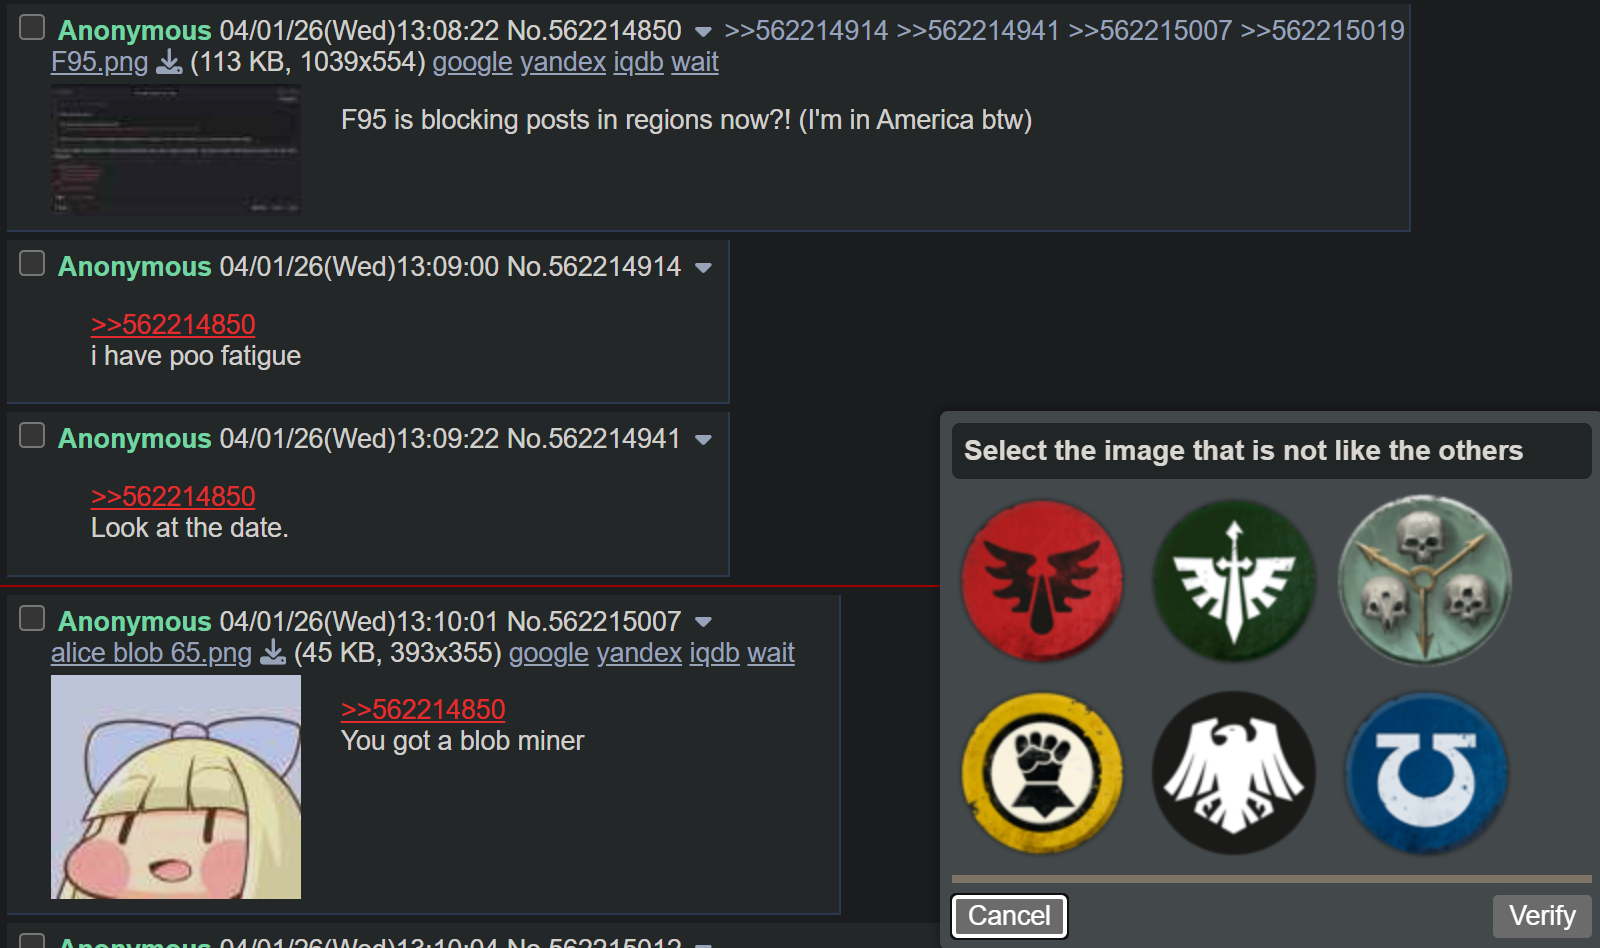Select the green winged sword emblem
The image size is (1600, 948).
[1234, 581]
